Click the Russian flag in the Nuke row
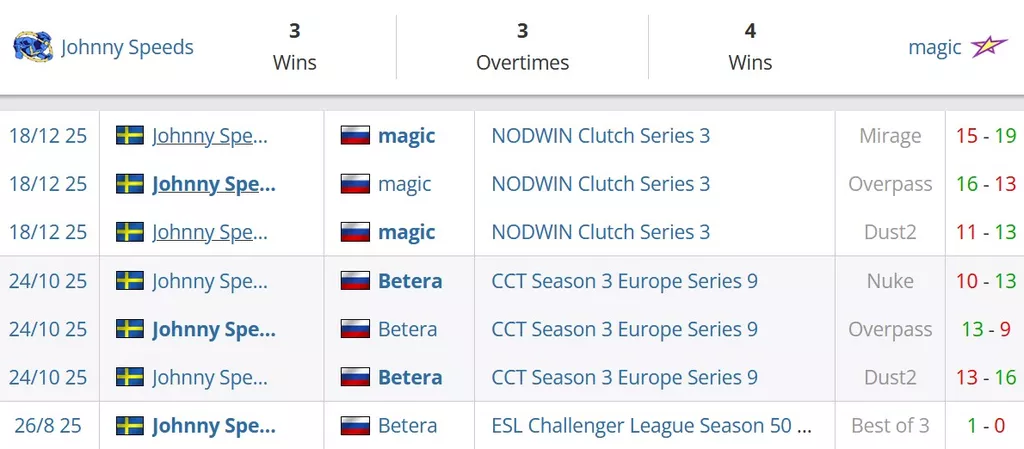 [356, 281]
